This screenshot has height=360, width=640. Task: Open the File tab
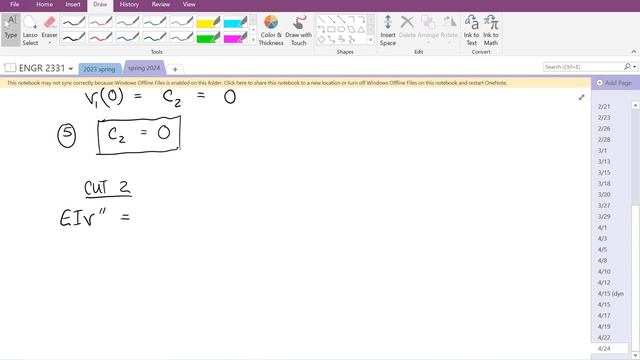point(15,4)
